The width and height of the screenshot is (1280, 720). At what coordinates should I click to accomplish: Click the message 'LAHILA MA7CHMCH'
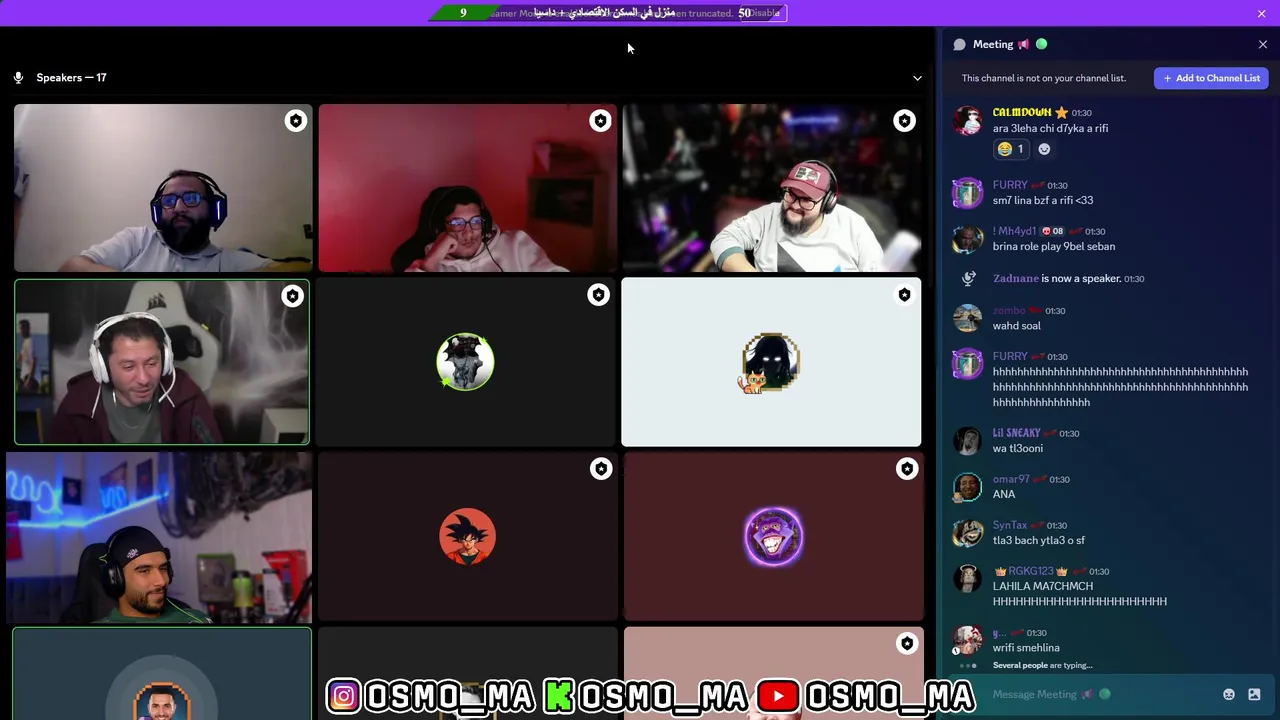coord(1043,586)
